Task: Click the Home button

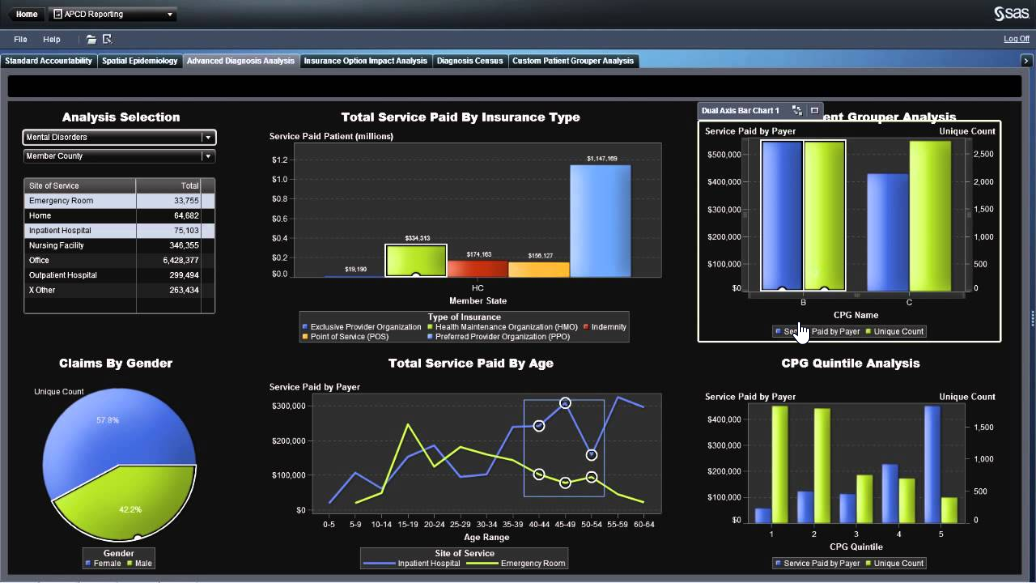Action: point(27,14)
